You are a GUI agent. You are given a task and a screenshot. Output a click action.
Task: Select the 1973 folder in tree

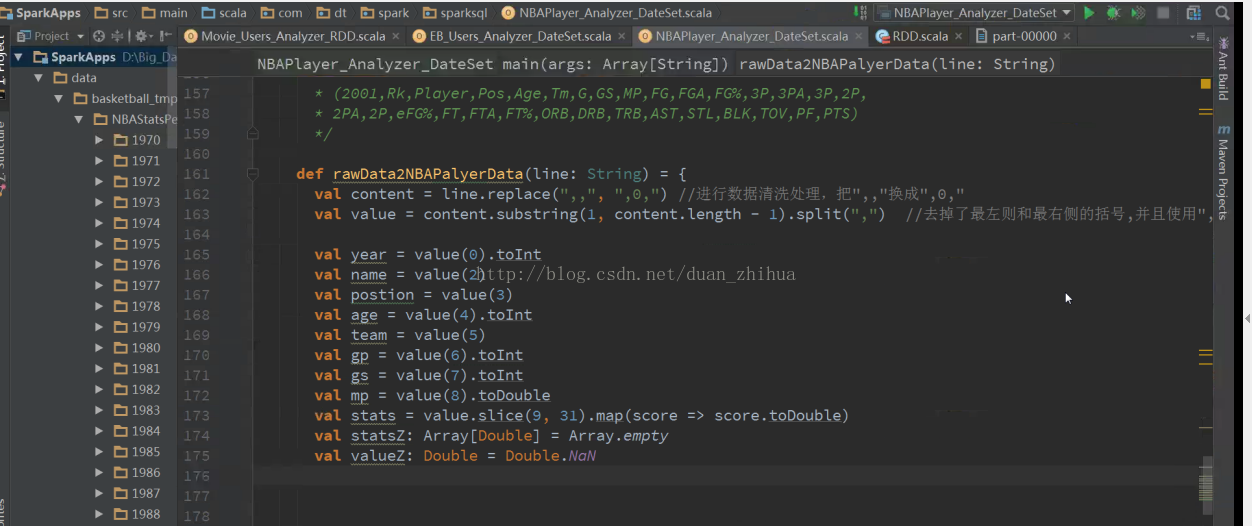137,202
